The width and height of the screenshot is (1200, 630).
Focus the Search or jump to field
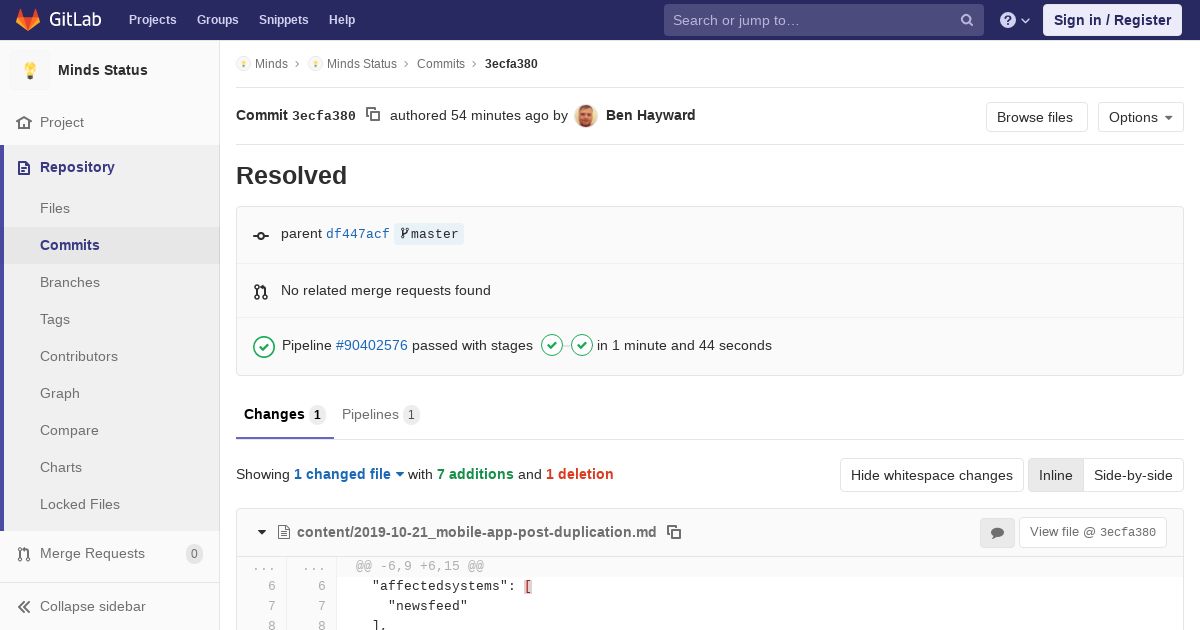(x=810, y=20)
